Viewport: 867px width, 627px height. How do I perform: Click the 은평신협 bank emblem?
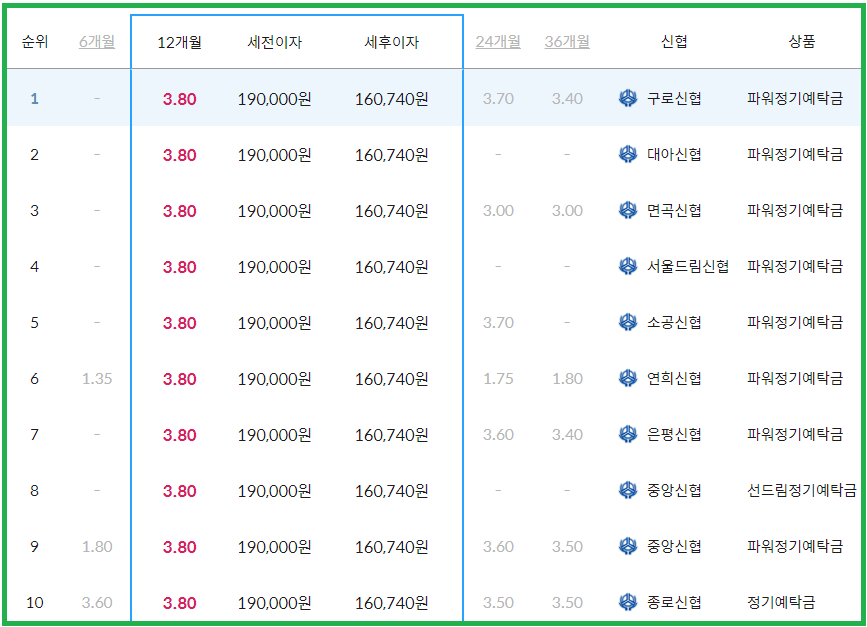627,435
